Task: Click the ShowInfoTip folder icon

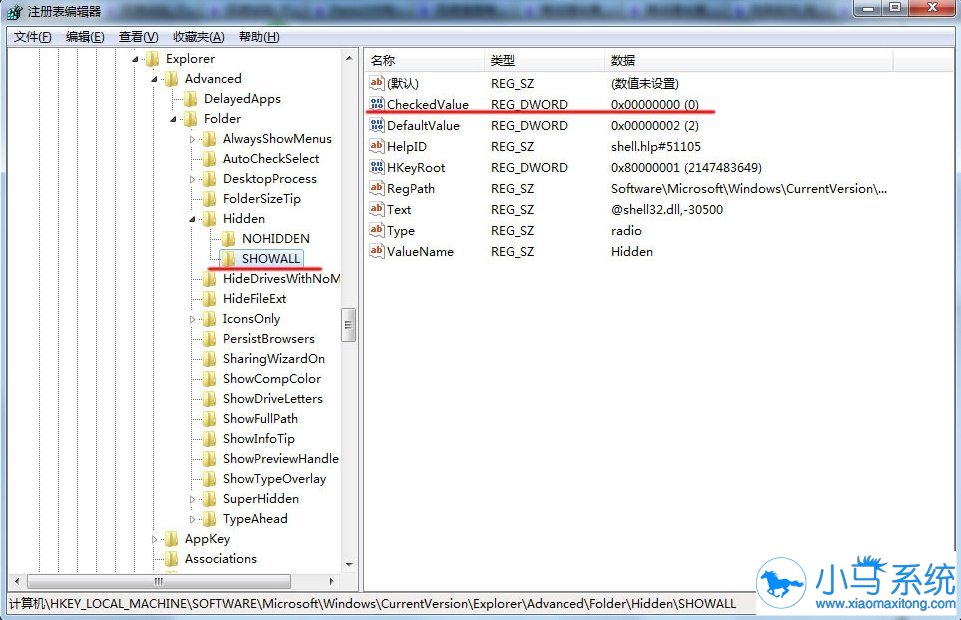Action: (x=210, y=439)
